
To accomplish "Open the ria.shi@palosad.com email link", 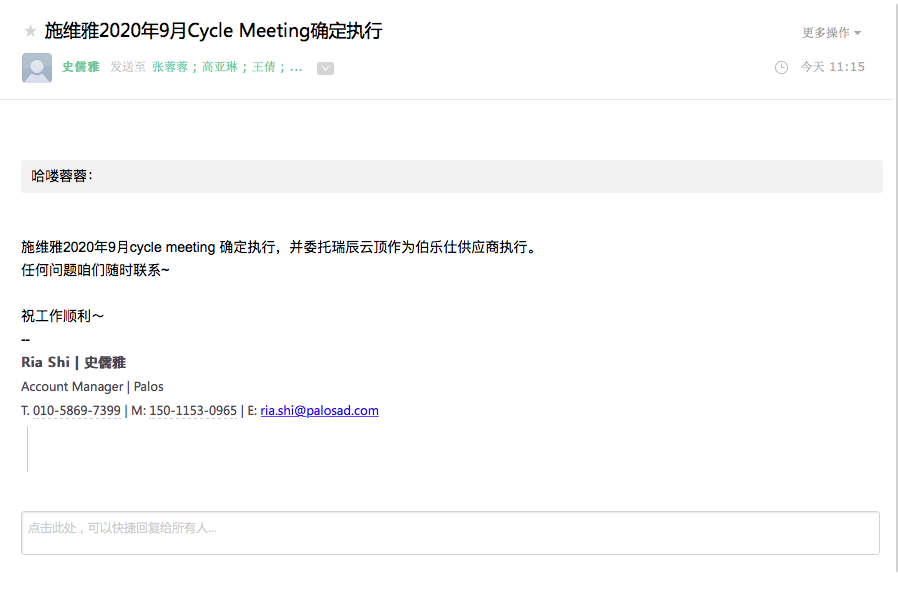I will coord(319,410).
